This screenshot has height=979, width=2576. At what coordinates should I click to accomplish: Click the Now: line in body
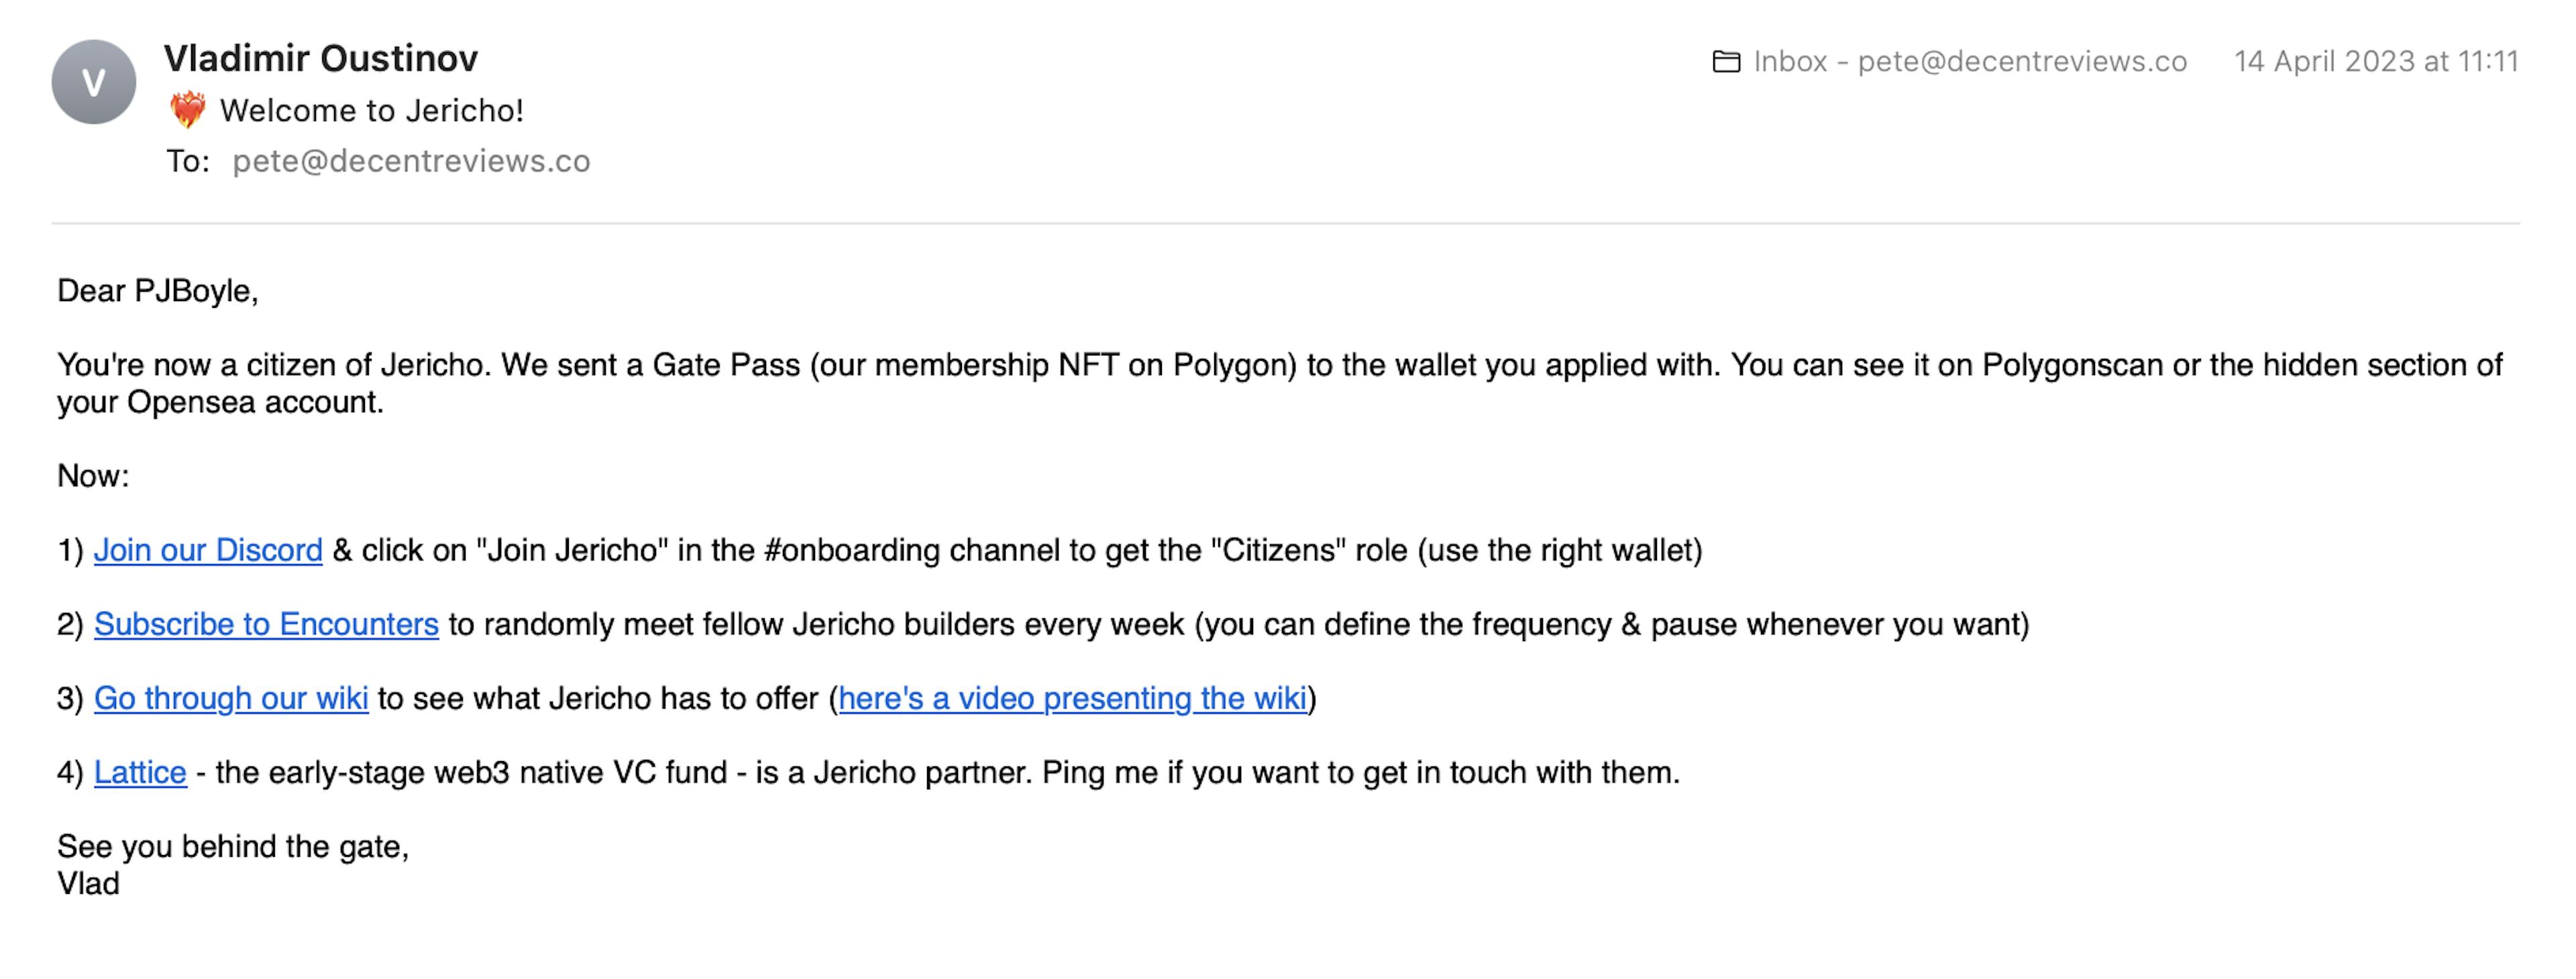pos(93,476)
